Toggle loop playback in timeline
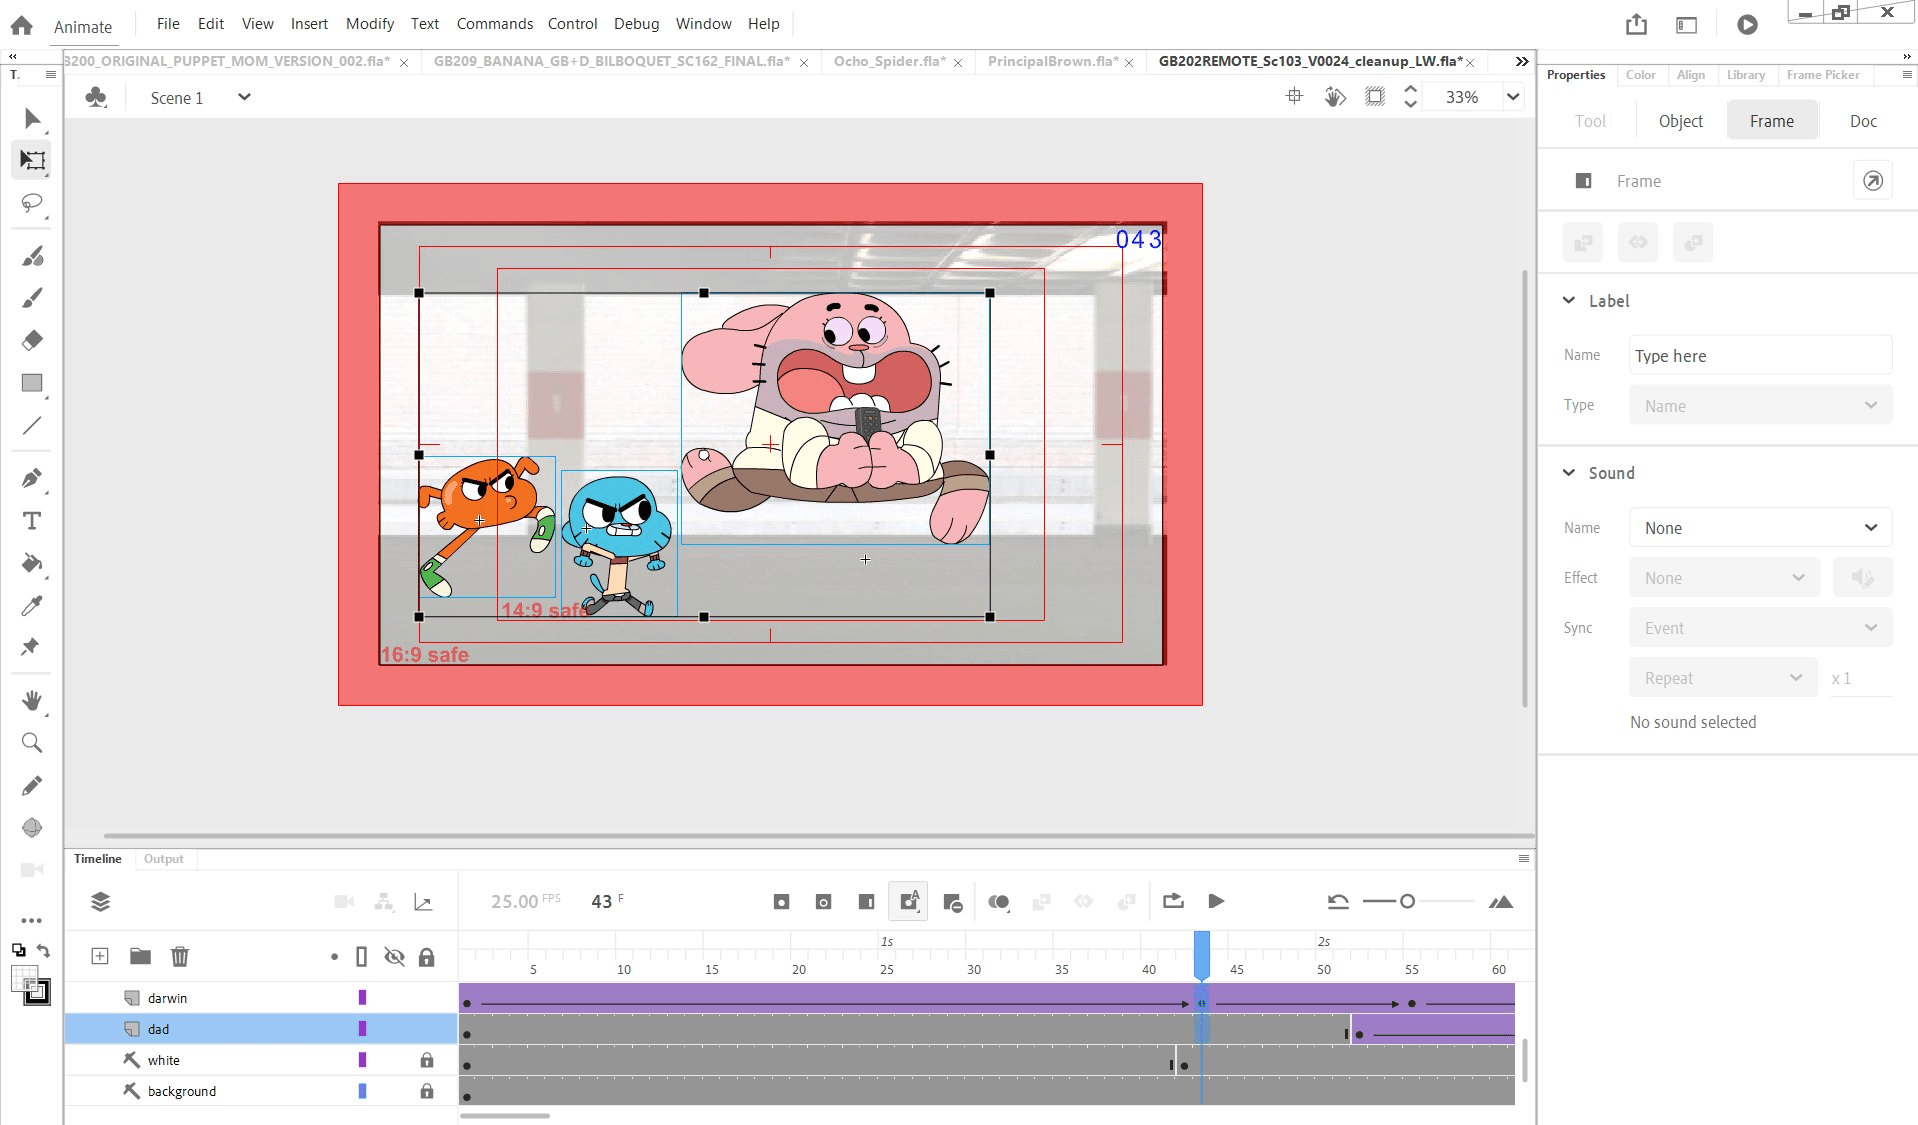This screenshot has height=1125, width=1918. [1173, 901]
